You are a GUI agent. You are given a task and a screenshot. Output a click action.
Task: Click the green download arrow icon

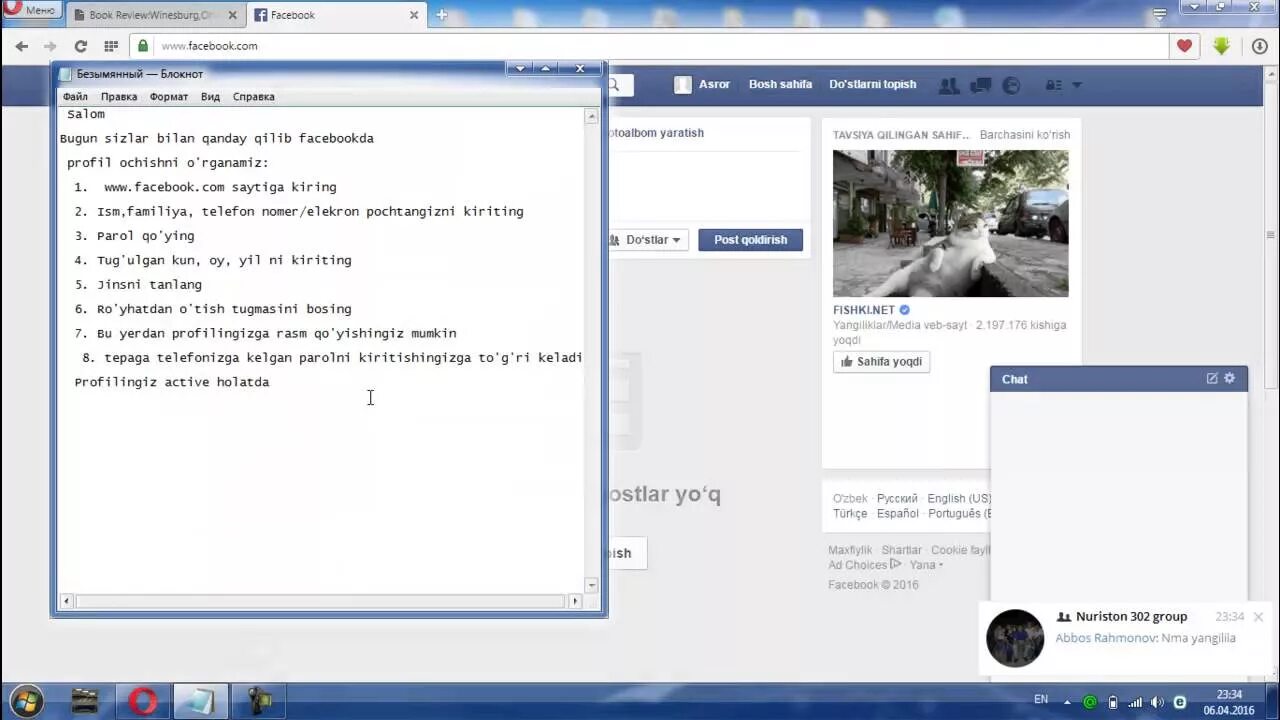click(1221, 46)
